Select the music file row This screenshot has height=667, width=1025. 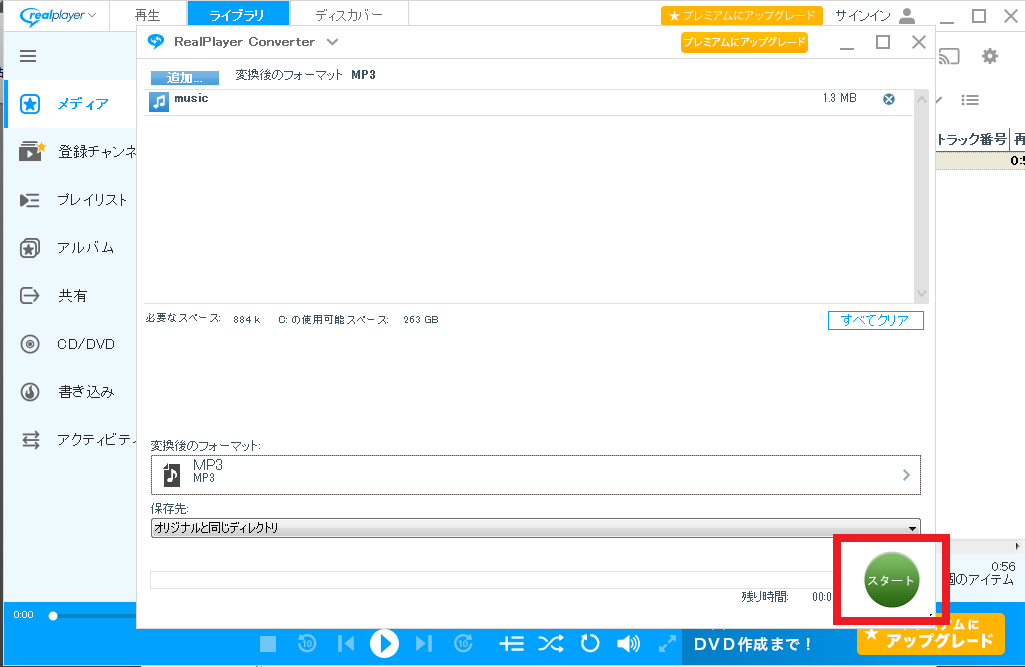528,101
